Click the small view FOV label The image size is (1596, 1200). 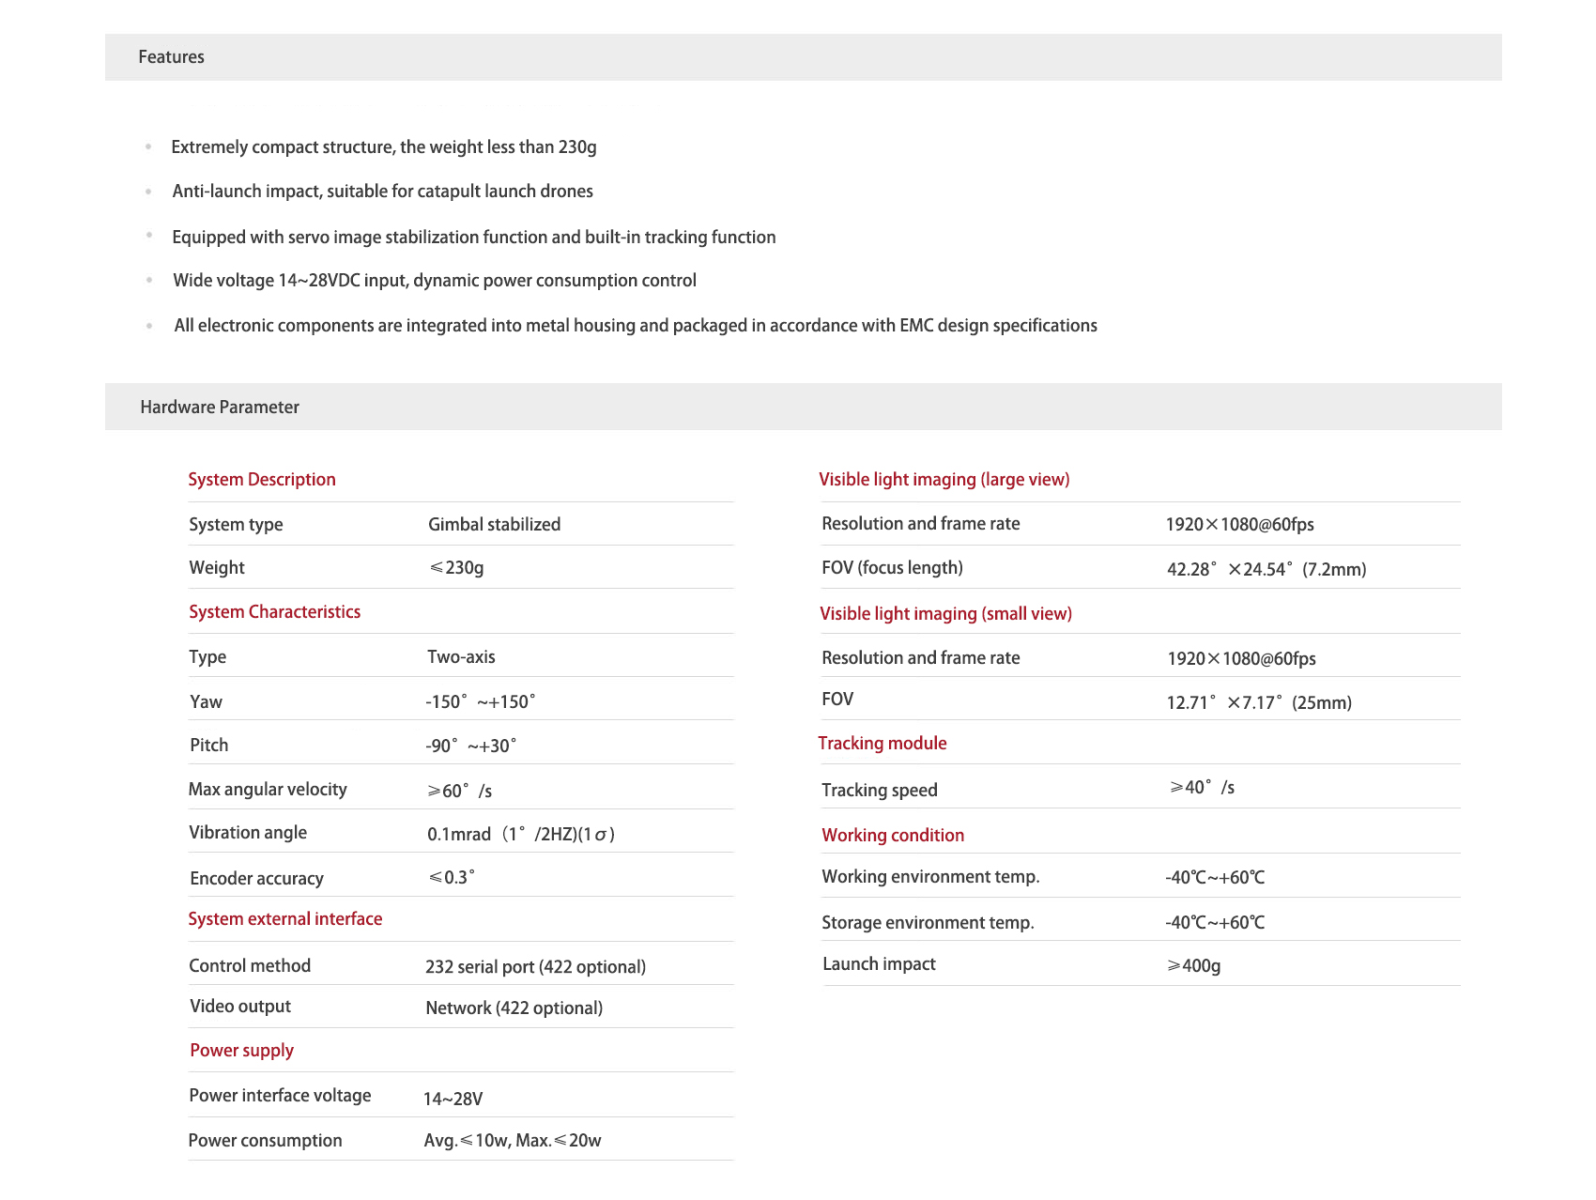[838, 699]
